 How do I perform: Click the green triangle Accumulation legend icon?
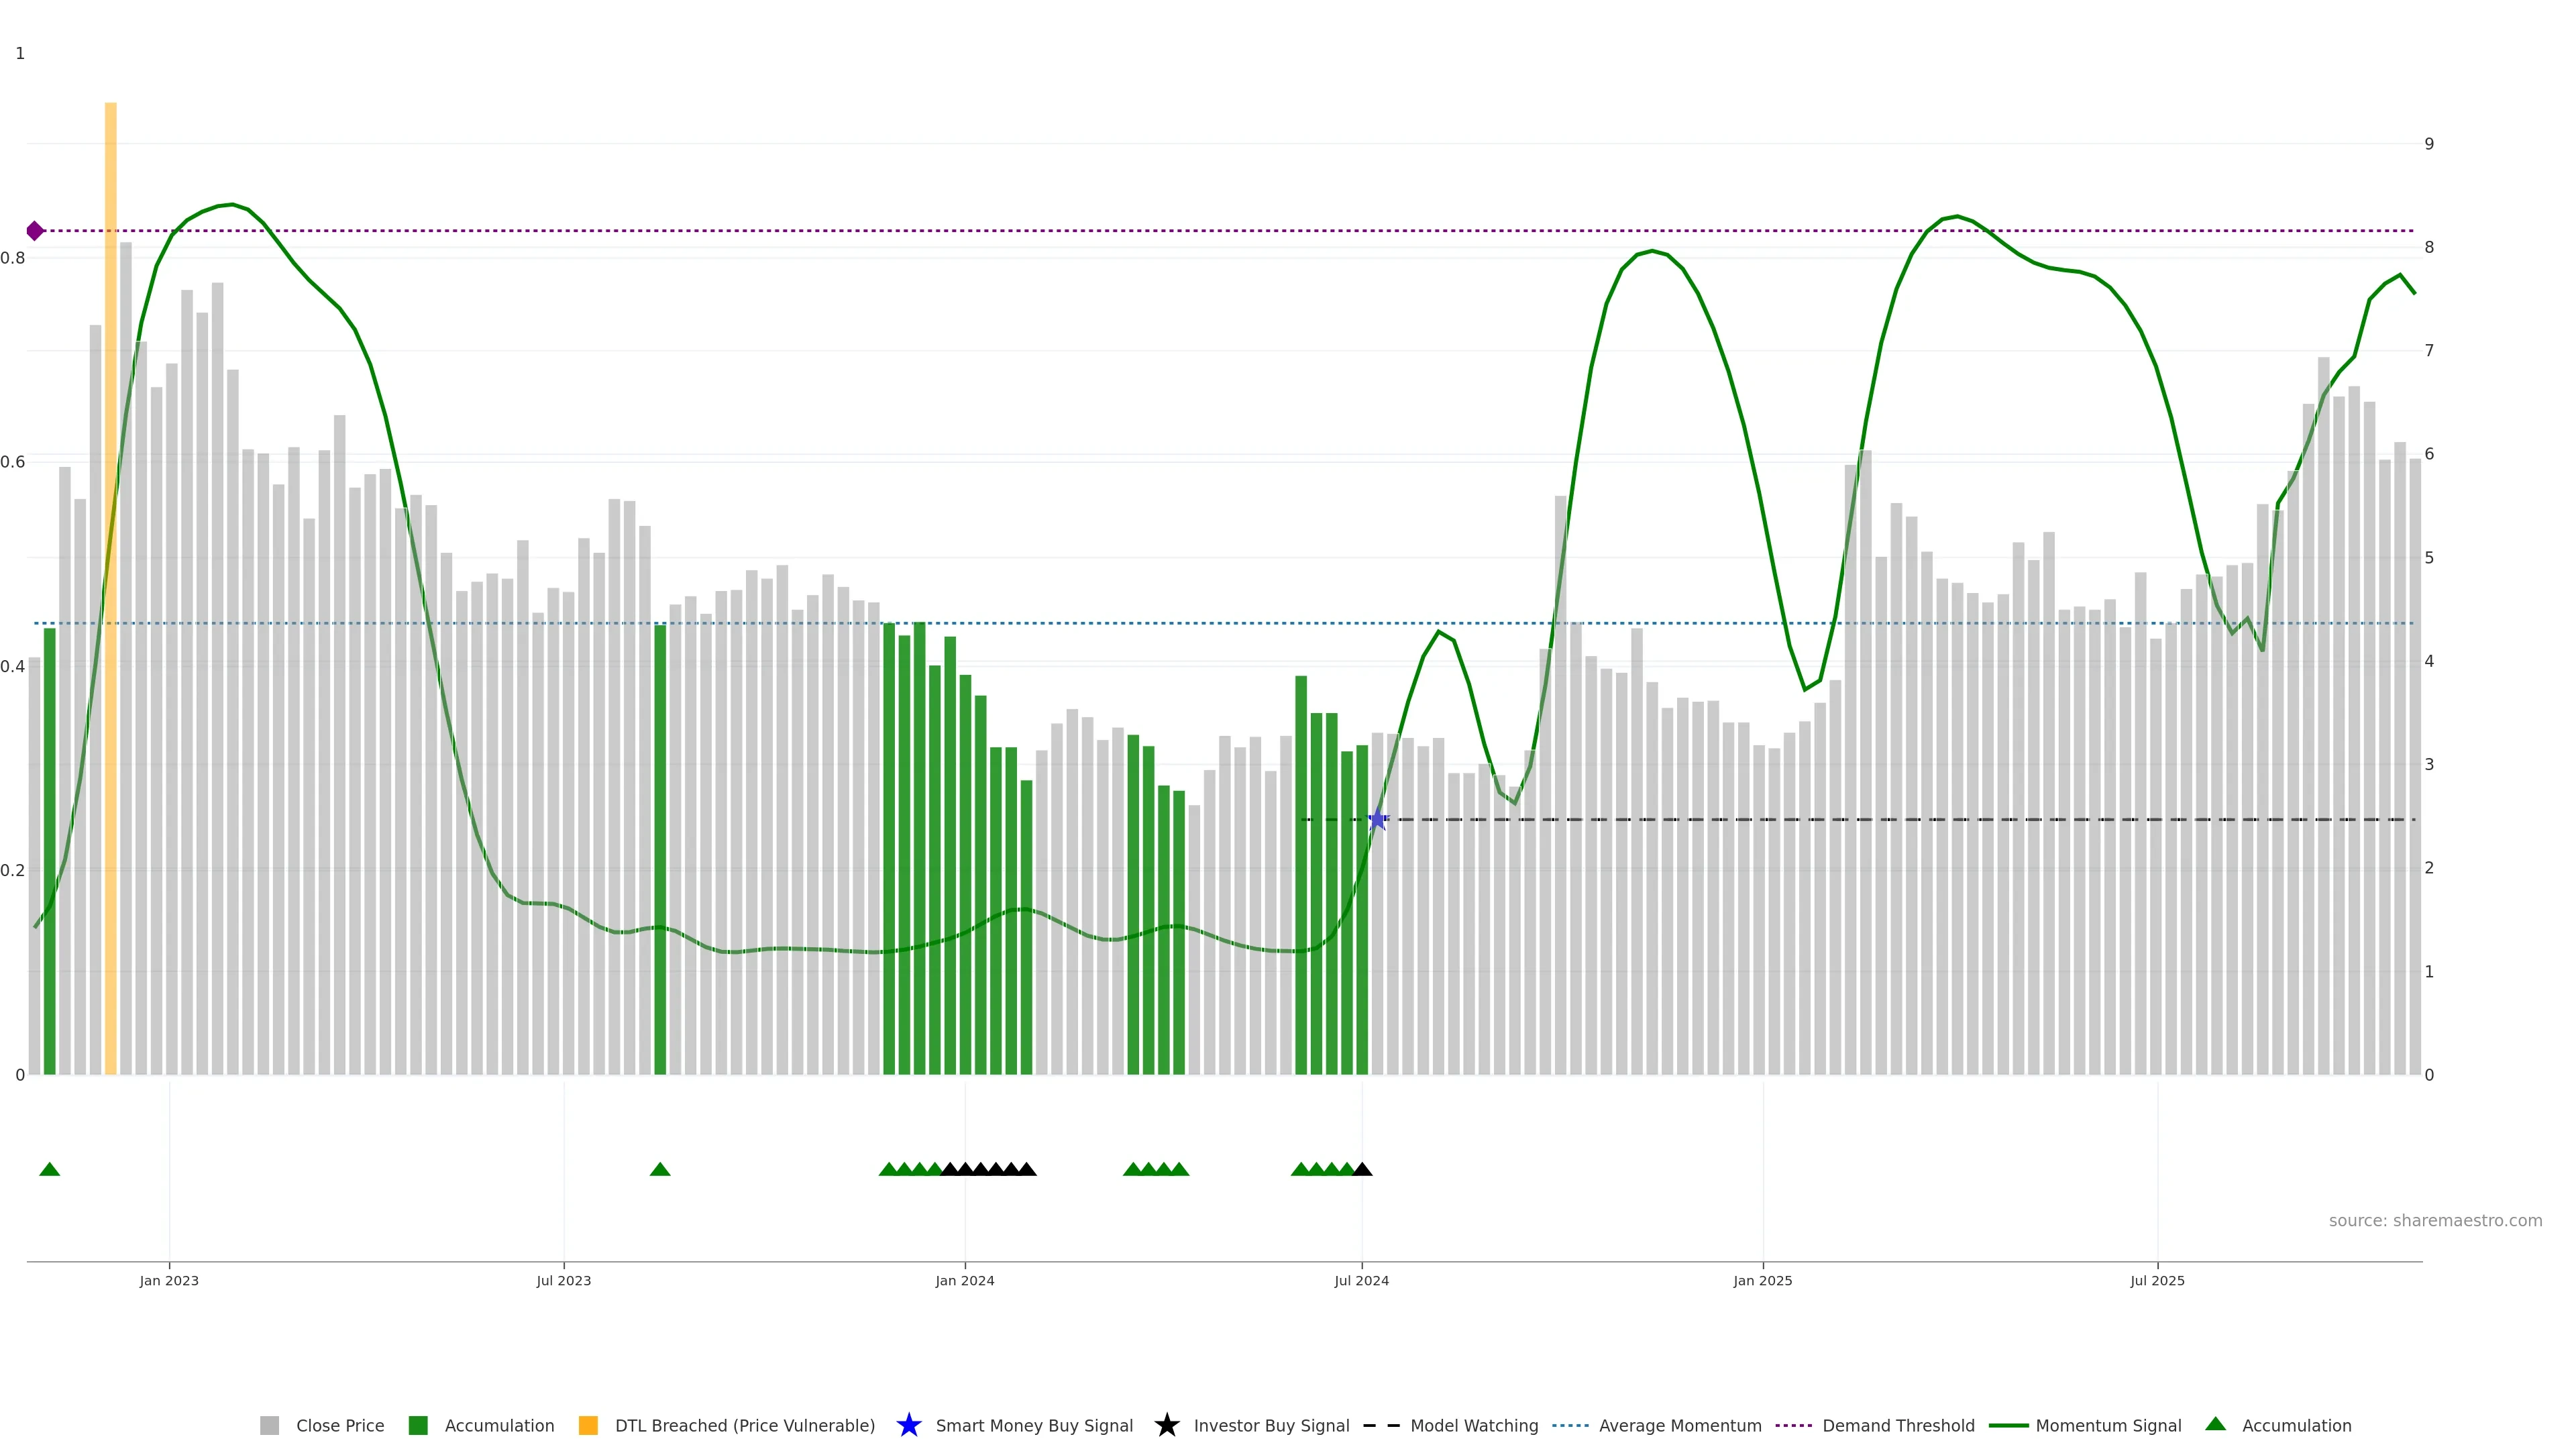click(x=2215, y=1424)
